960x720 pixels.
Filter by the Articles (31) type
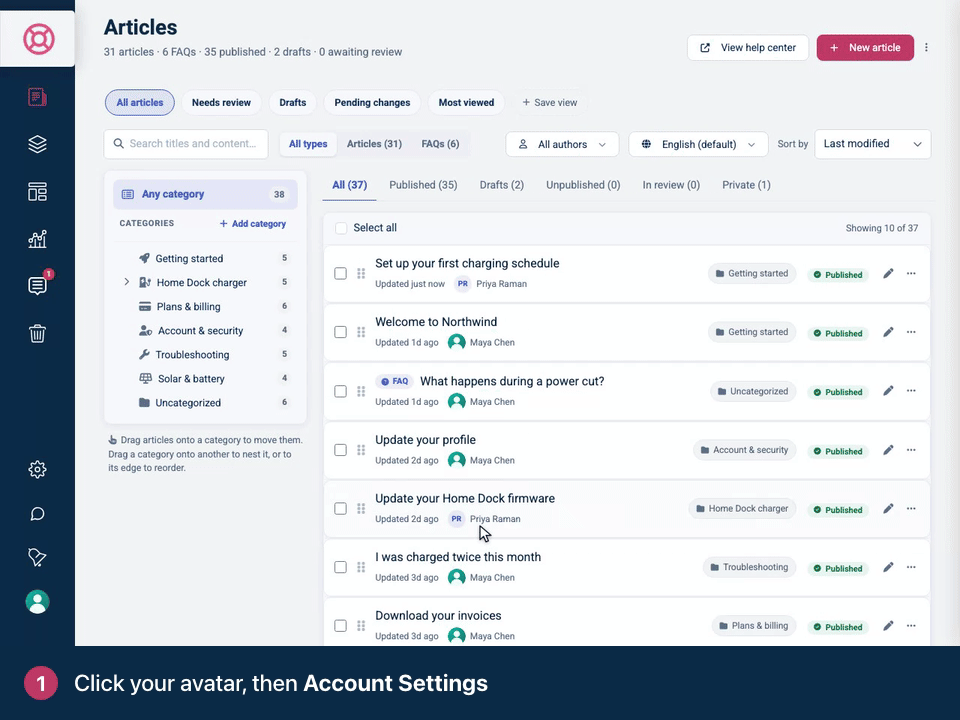(x=374, y=144)
